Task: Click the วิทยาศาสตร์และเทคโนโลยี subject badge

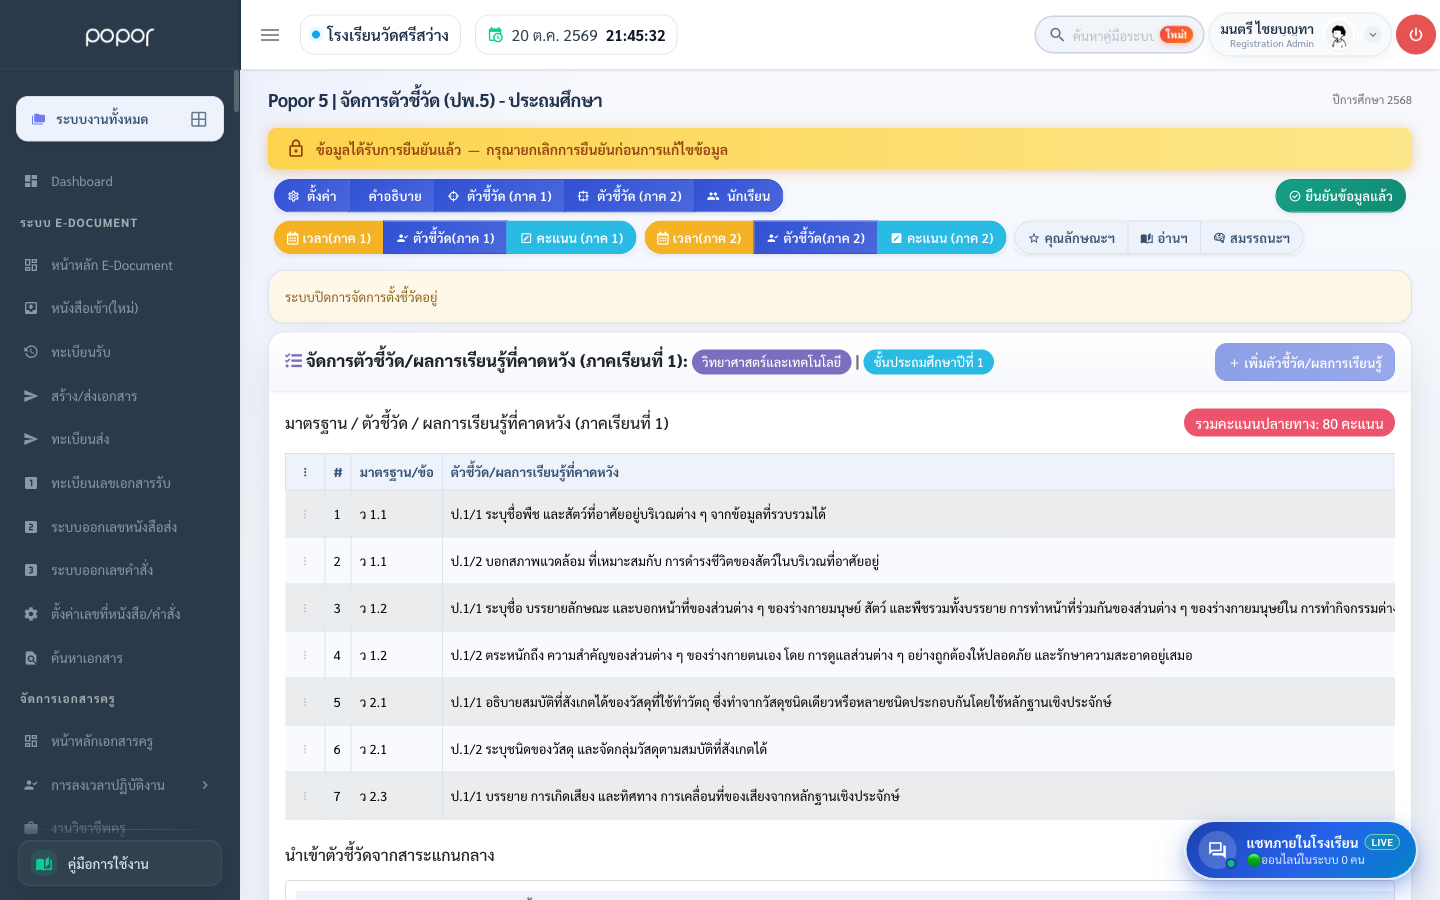Action: (x=771, y=362)
